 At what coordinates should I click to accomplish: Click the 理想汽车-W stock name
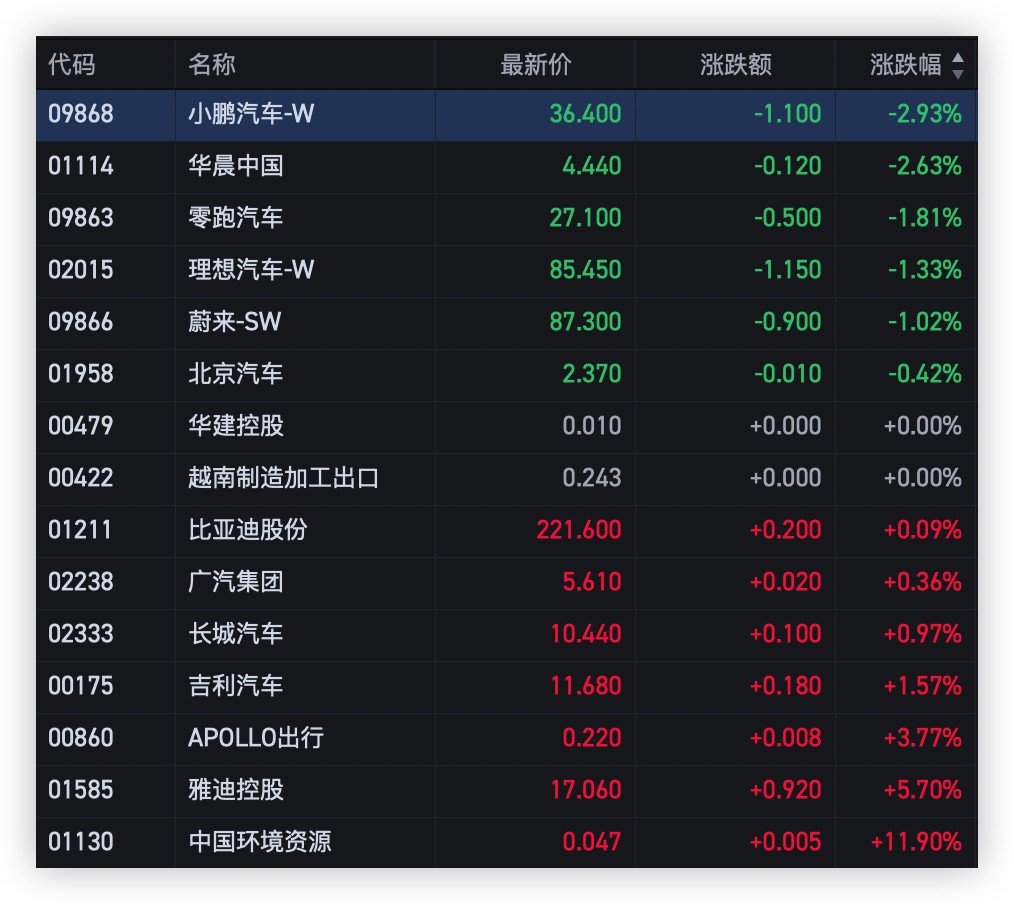click(251, 270)
